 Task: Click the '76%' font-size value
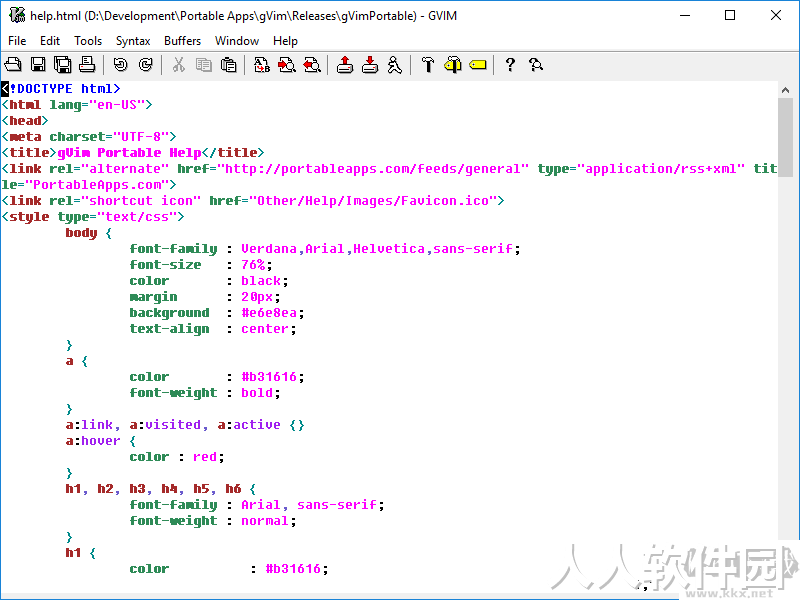click(253, 265)
